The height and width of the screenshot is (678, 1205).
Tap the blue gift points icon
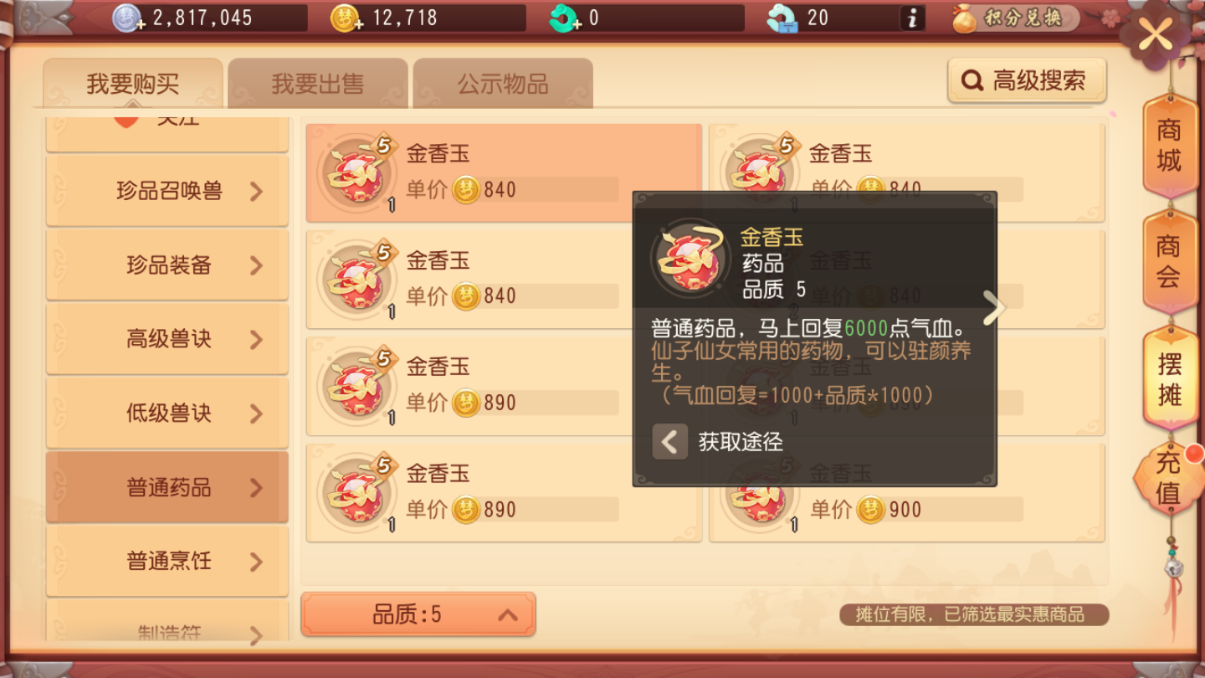[783, 18]
